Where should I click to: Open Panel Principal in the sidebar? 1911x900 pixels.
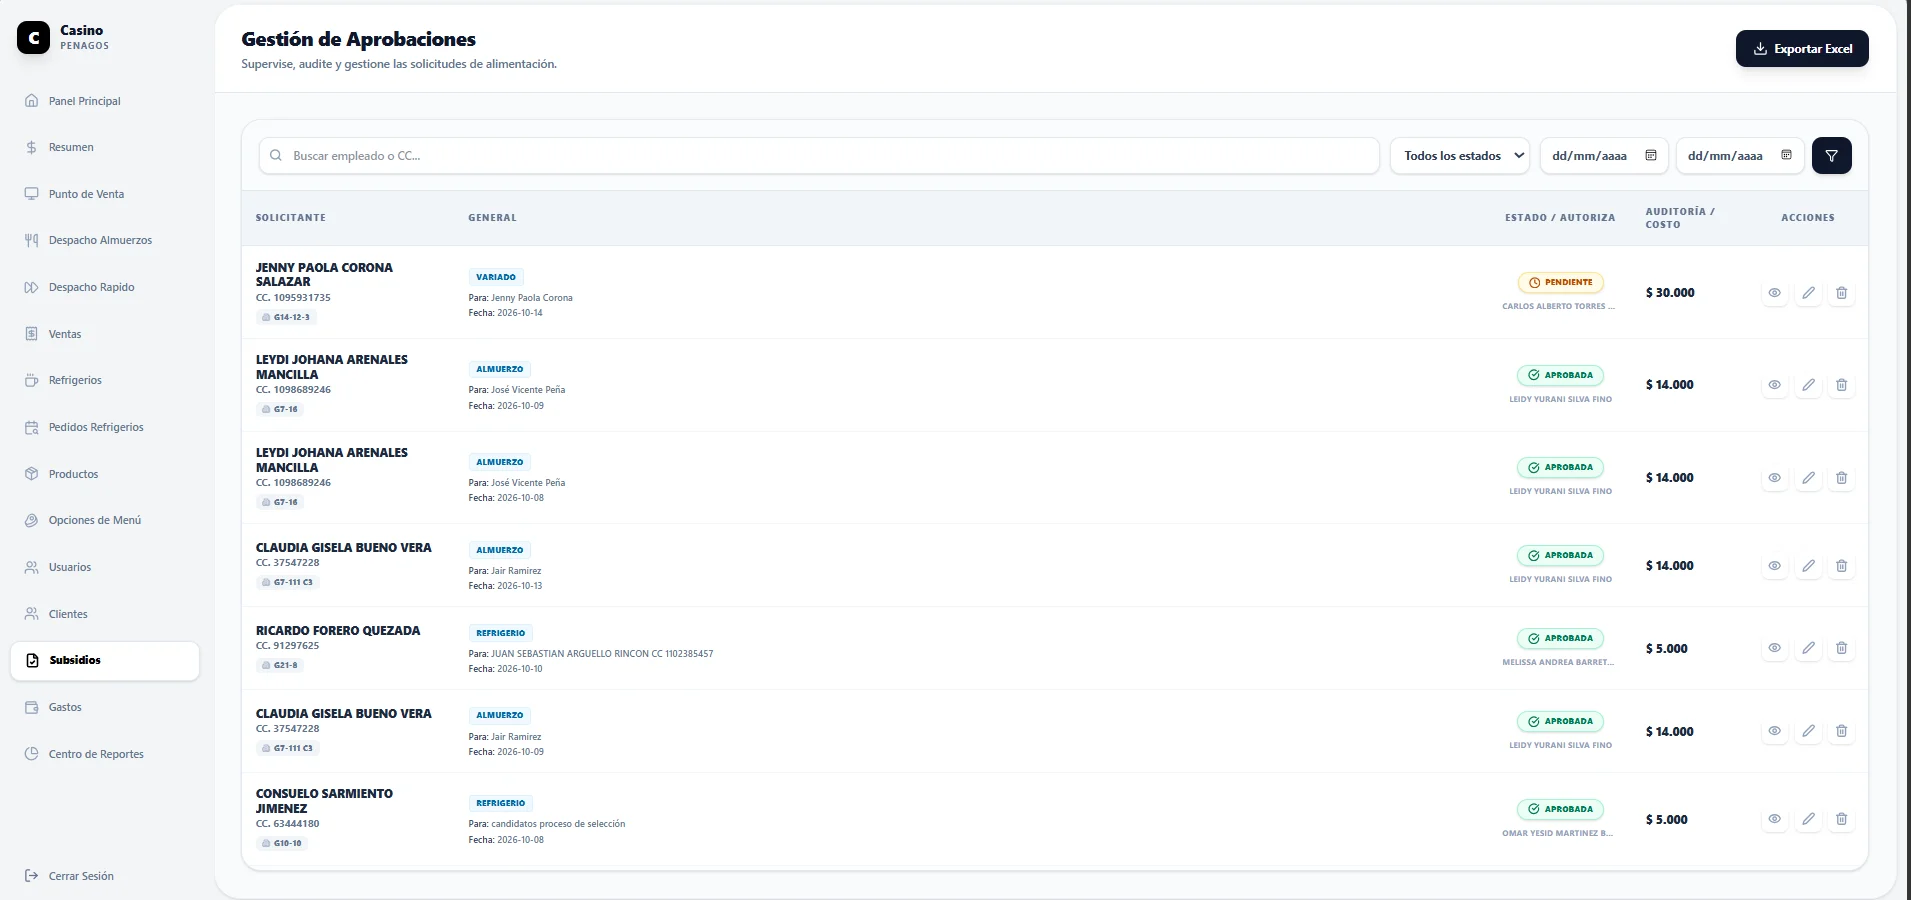pyautogui.click(x=105, y=101)
